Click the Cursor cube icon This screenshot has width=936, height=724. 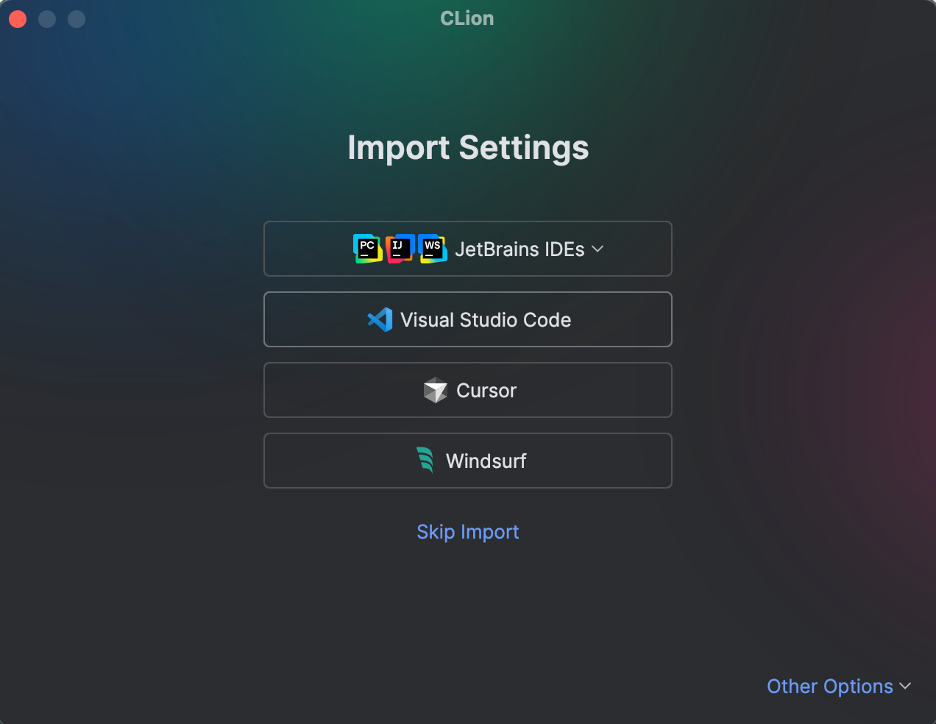click(x=438, y=390)
